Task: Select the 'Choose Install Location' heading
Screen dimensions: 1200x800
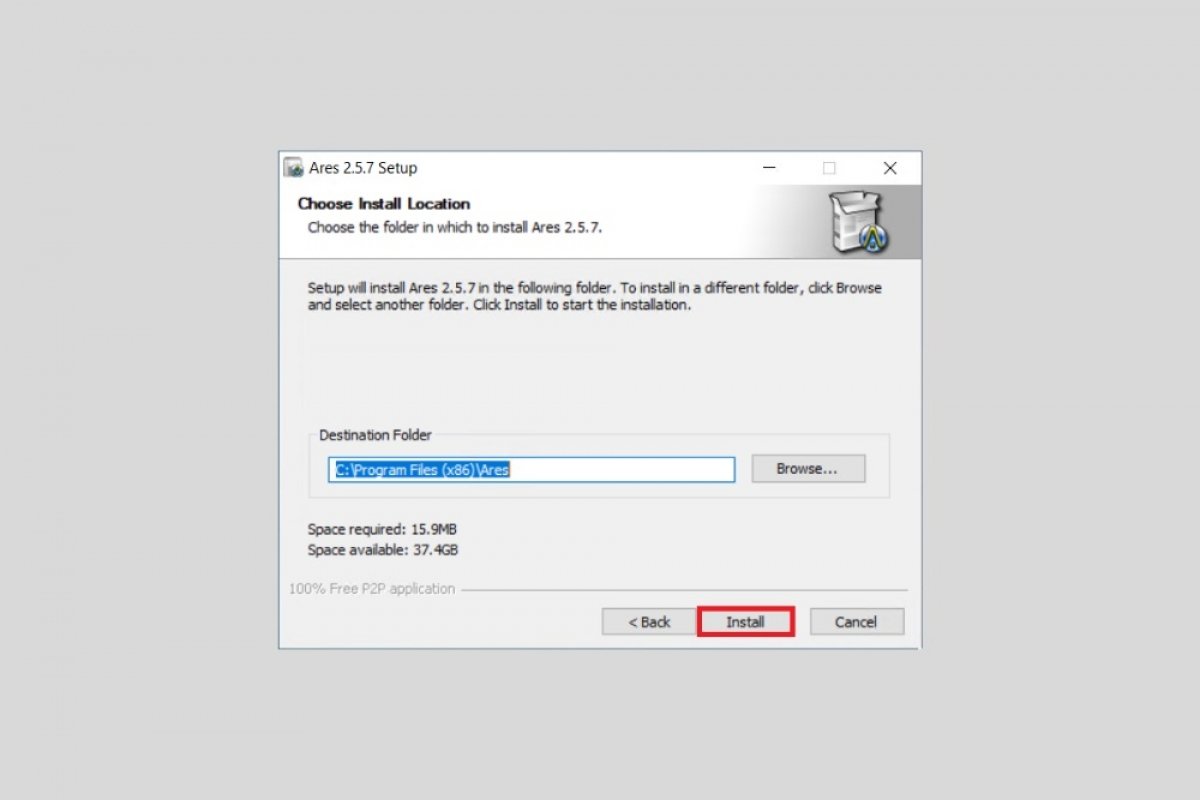Action: click(384, 204)
